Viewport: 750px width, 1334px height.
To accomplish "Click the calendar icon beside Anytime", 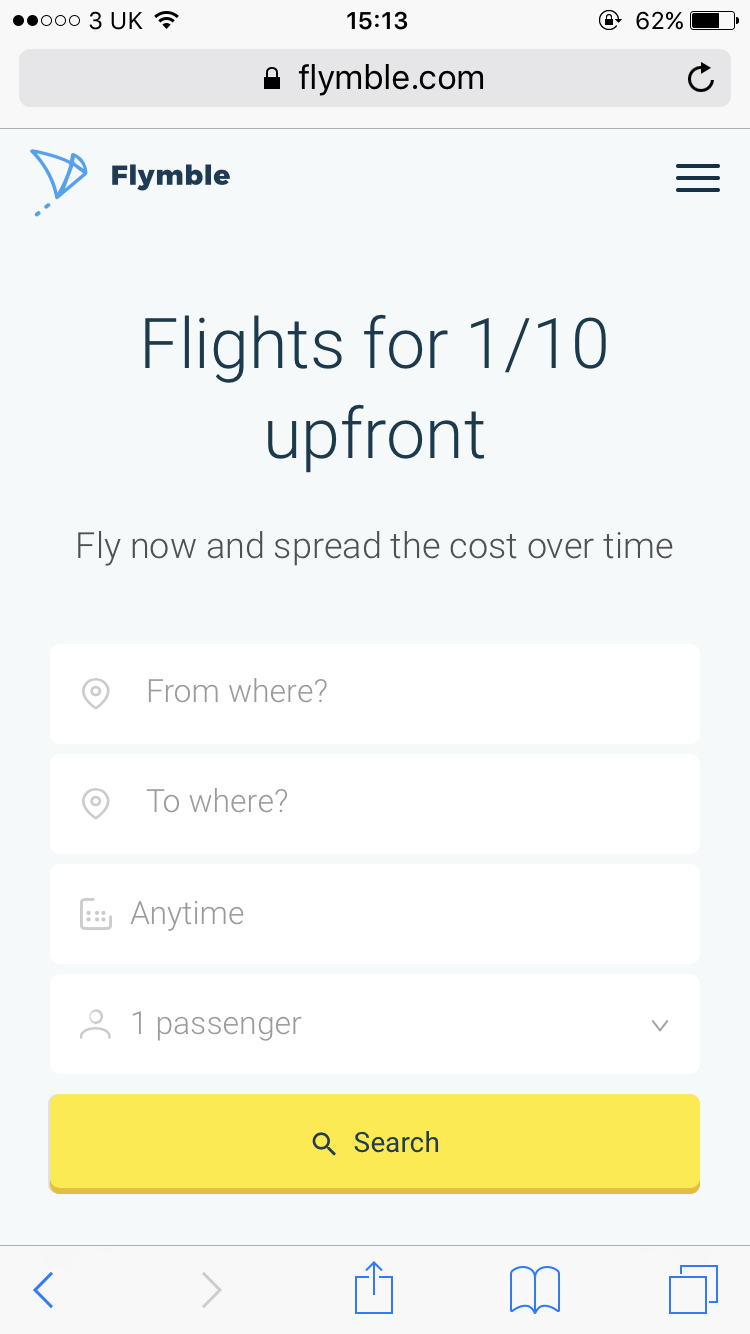I will click(x=95, y=914).
